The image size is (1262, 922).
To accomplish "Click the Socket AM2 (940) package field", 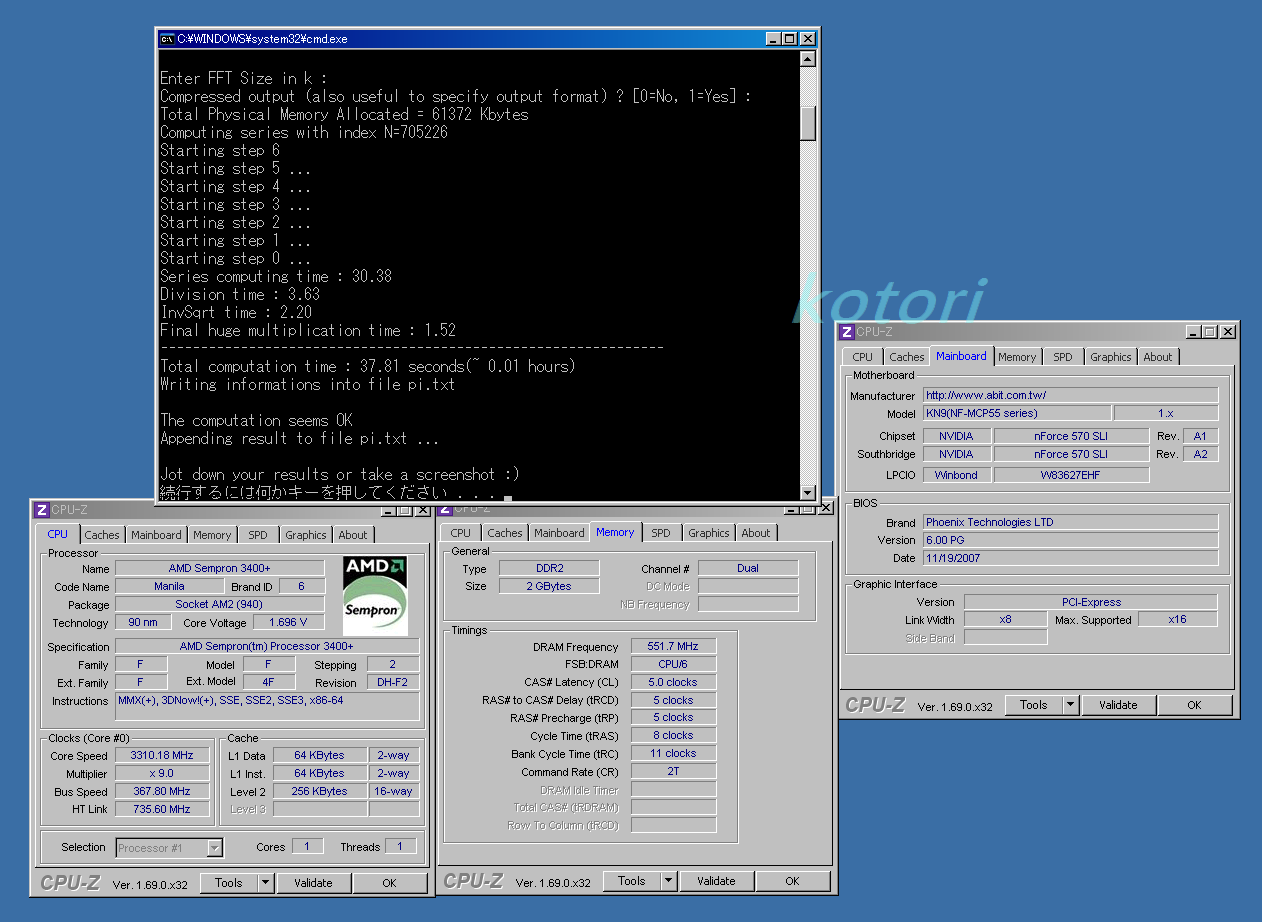I will pyautogui.click(x=220, y=604).
